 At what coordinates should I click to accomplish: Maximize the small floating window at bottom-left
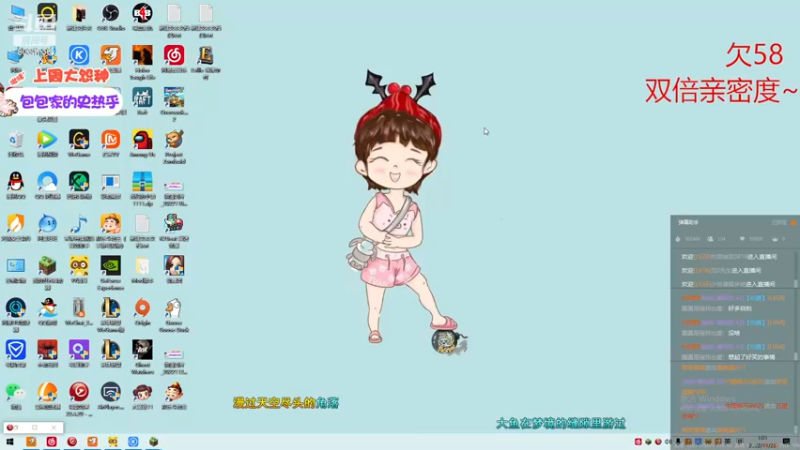pos(35,428)
